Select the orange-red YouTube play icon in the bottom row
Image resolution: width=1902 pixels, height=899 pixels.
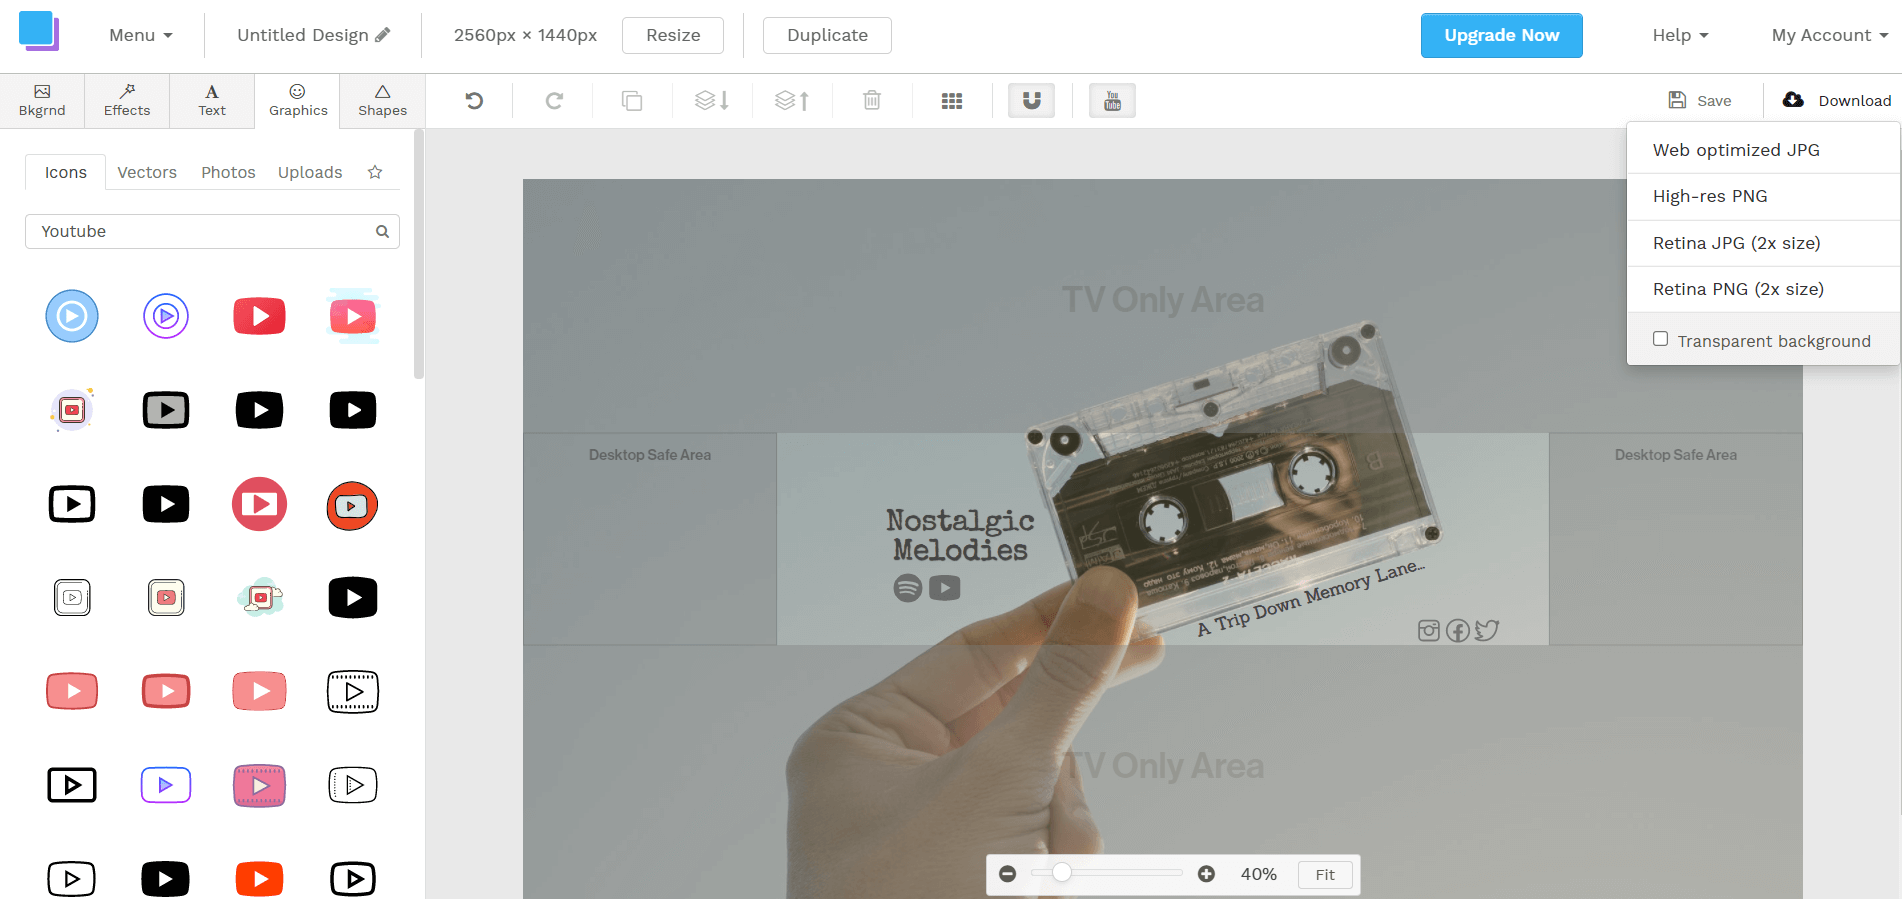[259, 879]
